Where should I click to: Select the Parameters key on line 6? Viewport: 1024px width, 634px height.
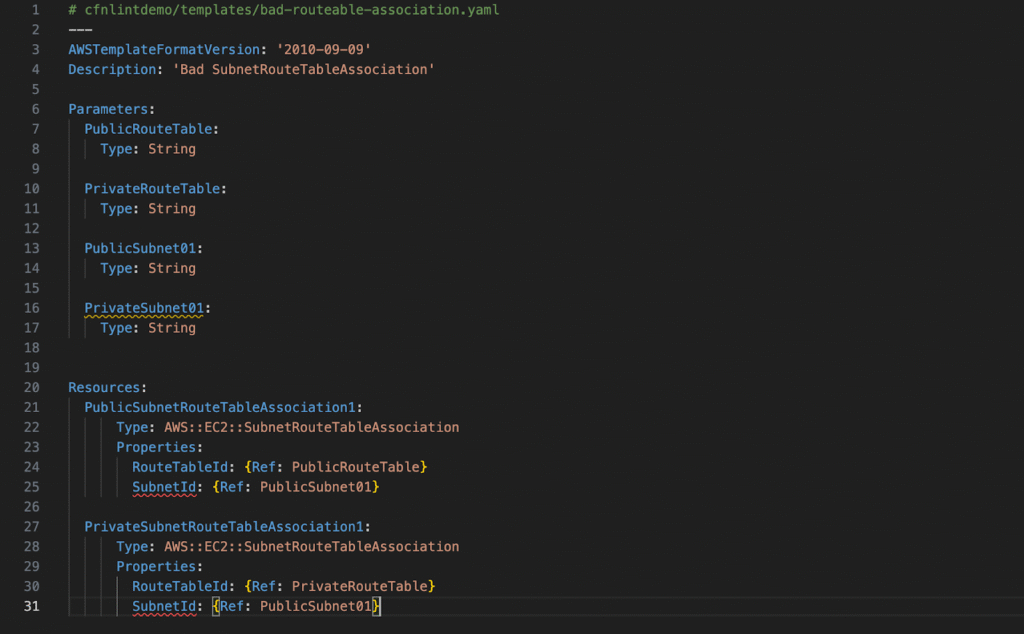(108, 109)
